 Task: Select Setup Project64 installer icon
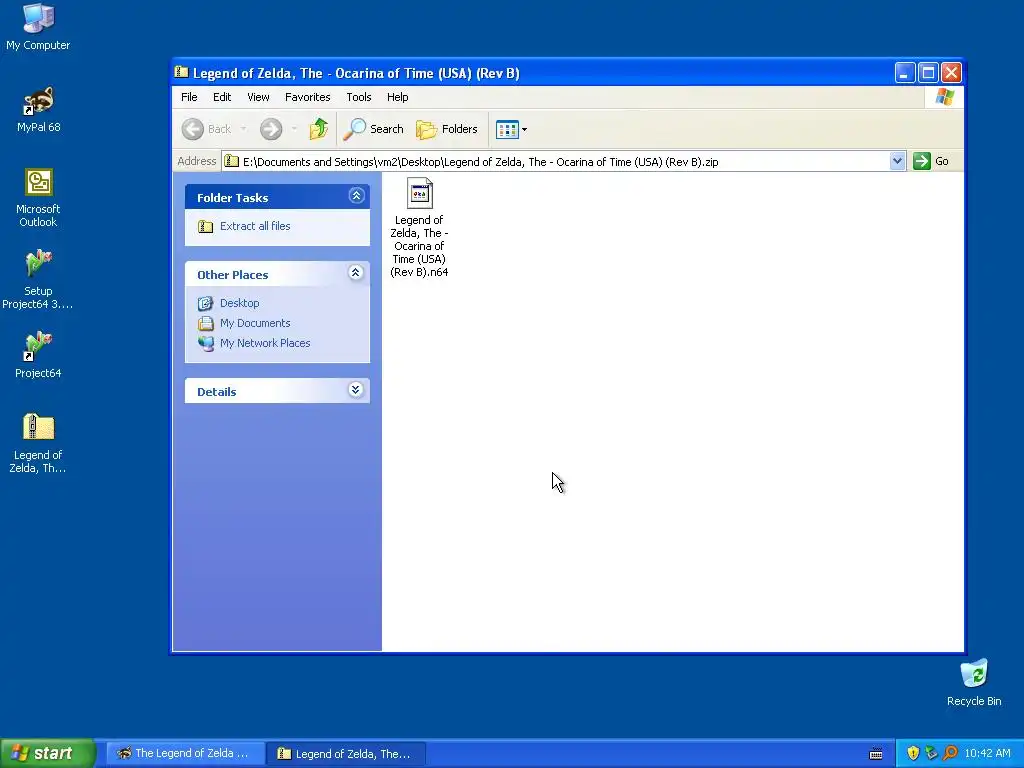(38, 279)
